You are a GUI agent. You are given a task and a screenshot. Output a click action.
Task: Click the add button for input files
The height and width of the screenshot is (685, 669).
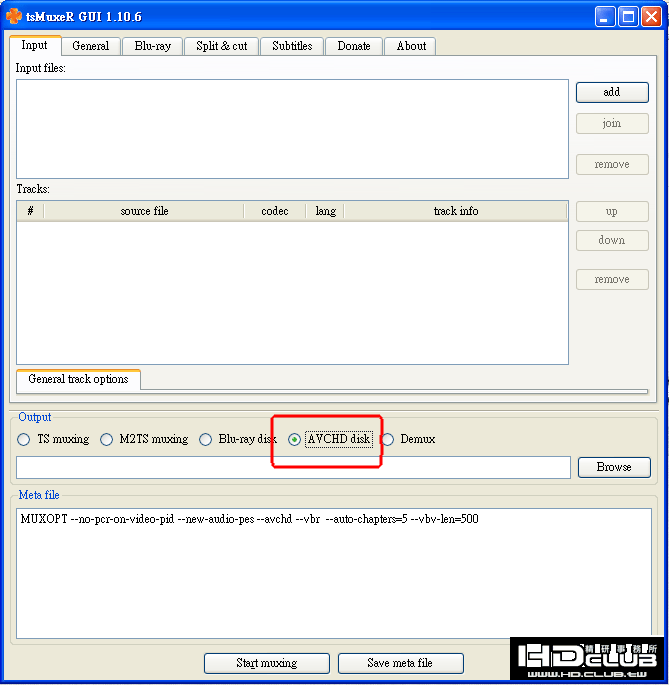tap(612, 92)
